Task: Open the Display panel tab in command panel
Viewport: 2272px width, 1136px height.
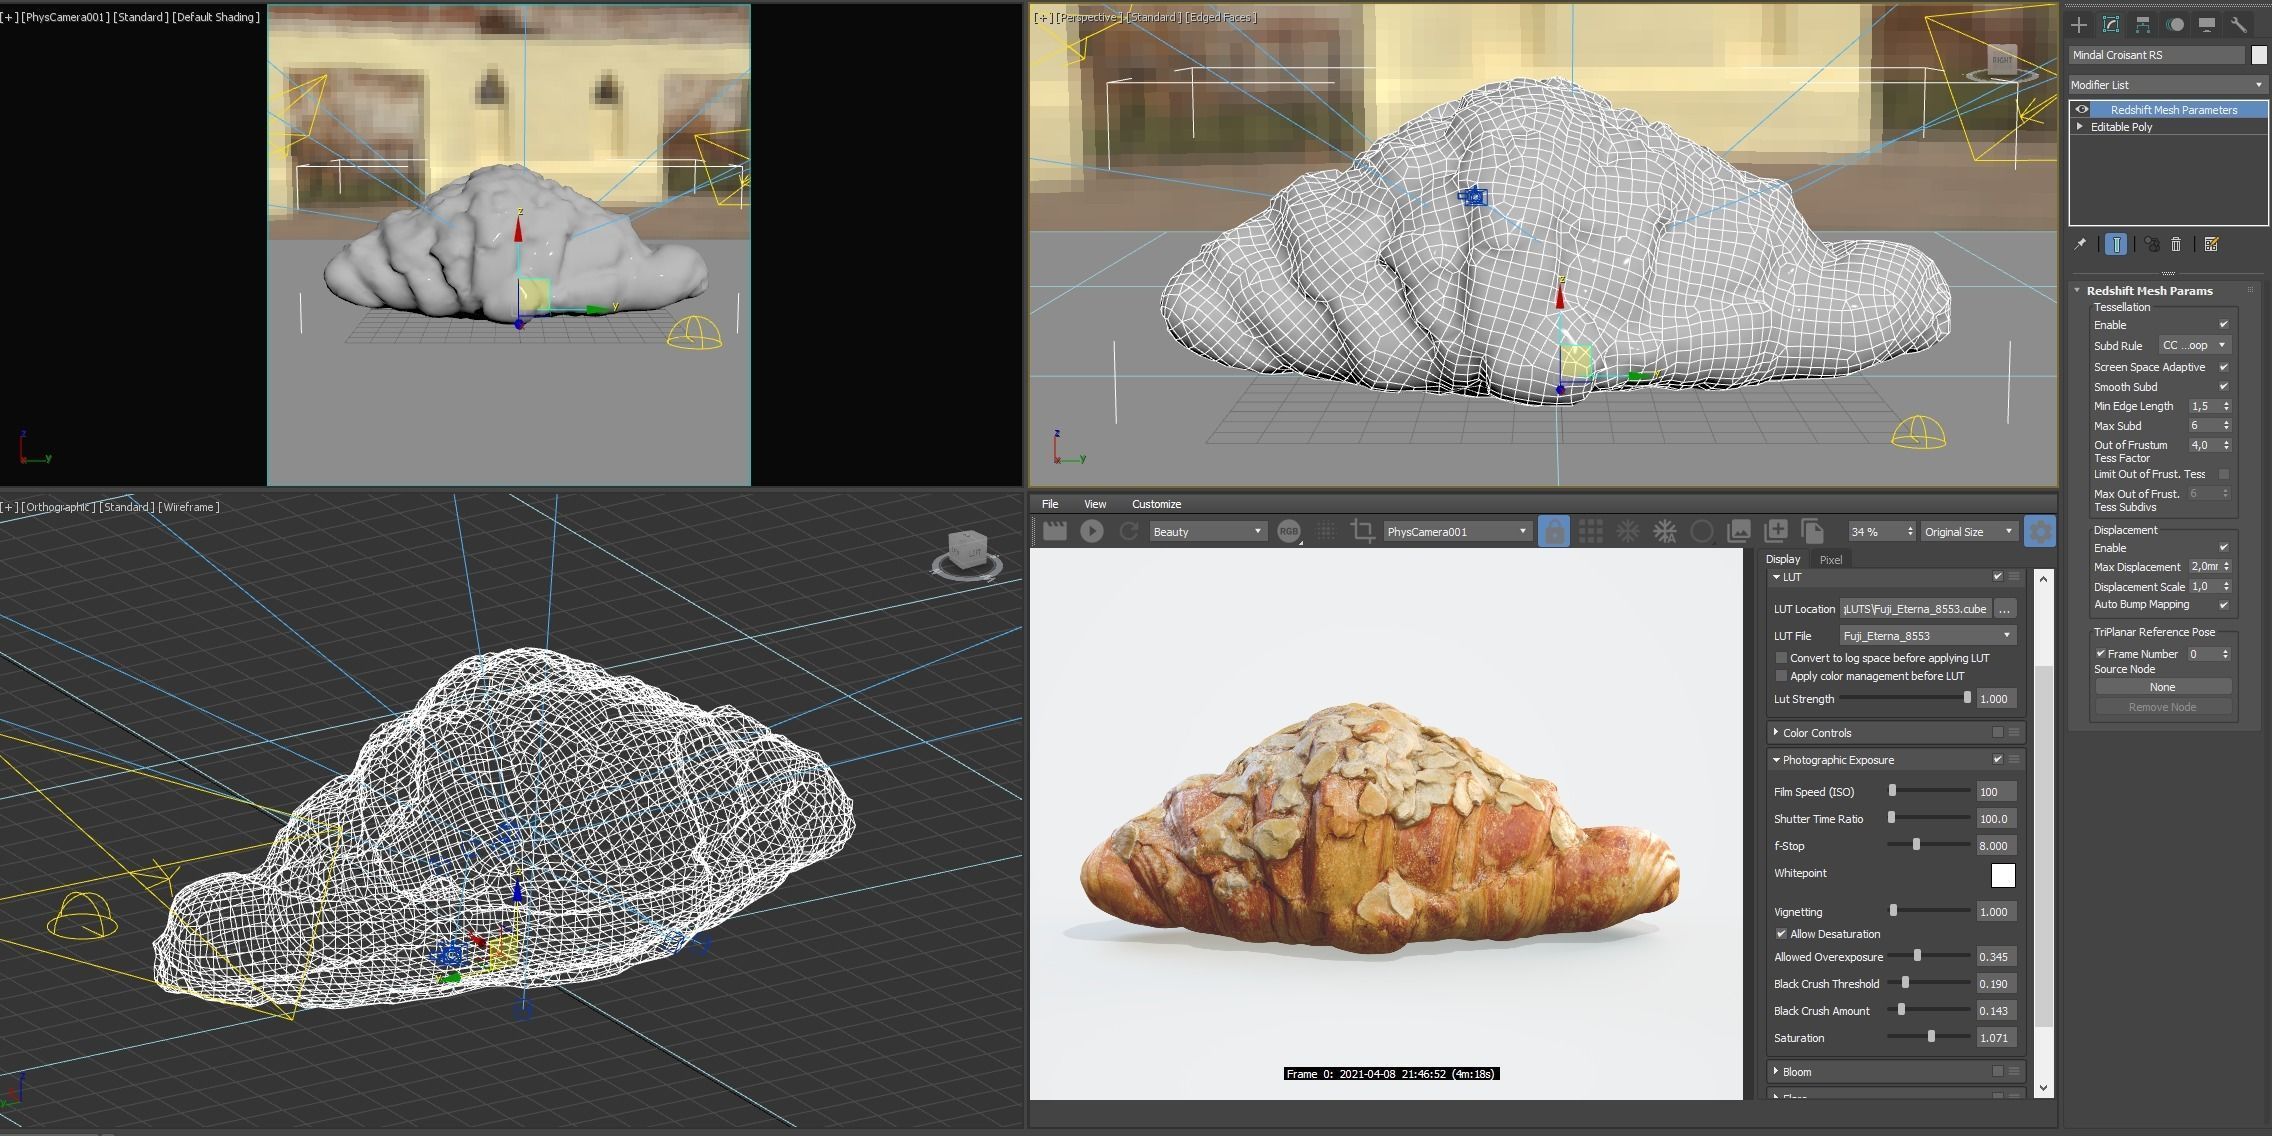Action: coord(2207,25)
